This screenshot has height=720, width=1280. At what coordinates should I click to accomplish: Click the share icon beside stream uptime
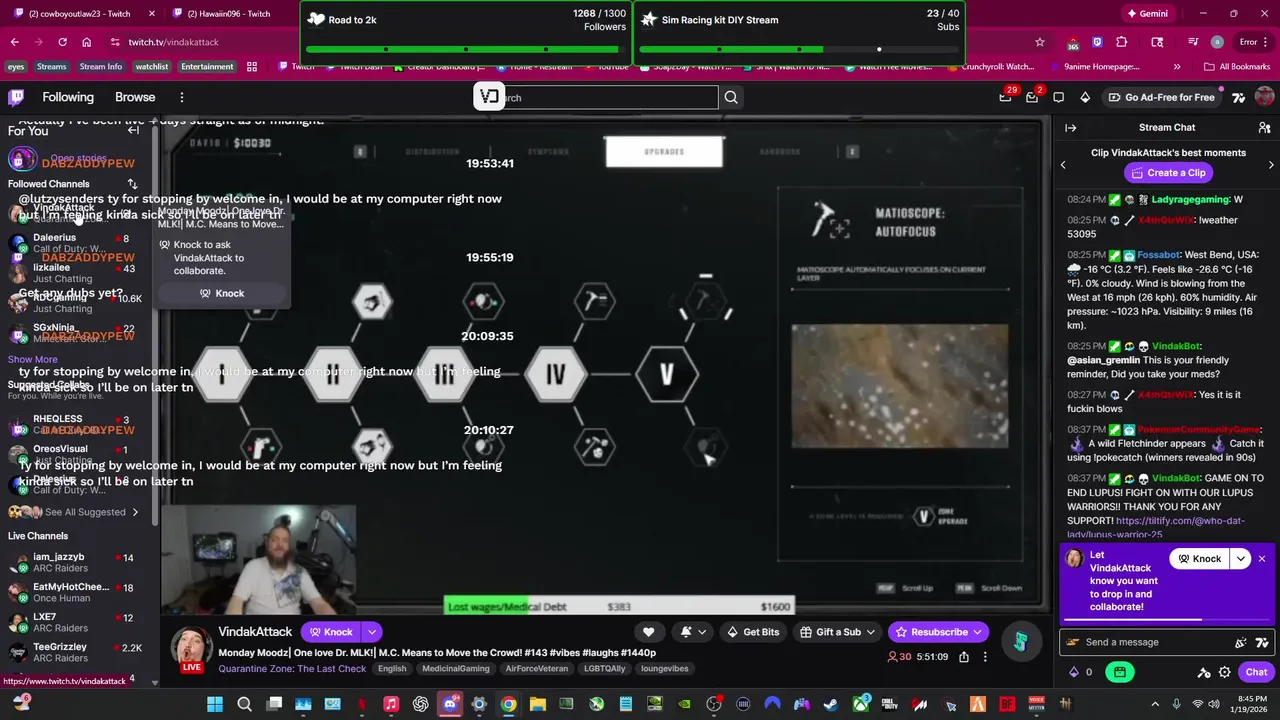point(964,657)
